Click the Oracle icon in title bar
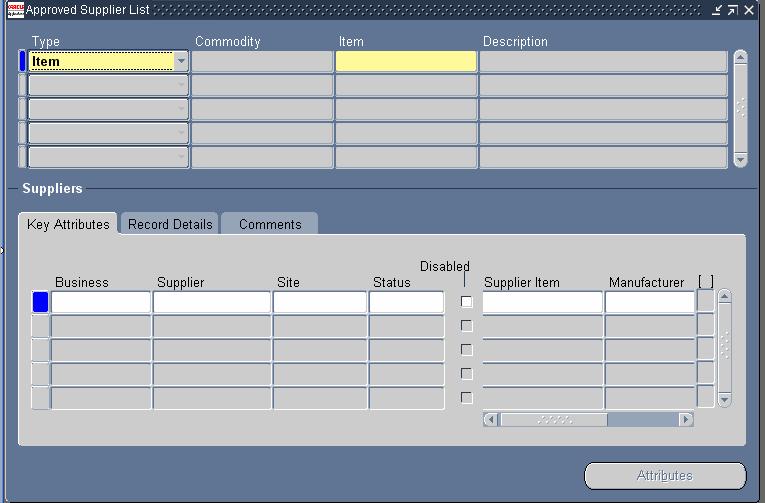The height and width of the screenshot is (503, 765). (15, 9)
